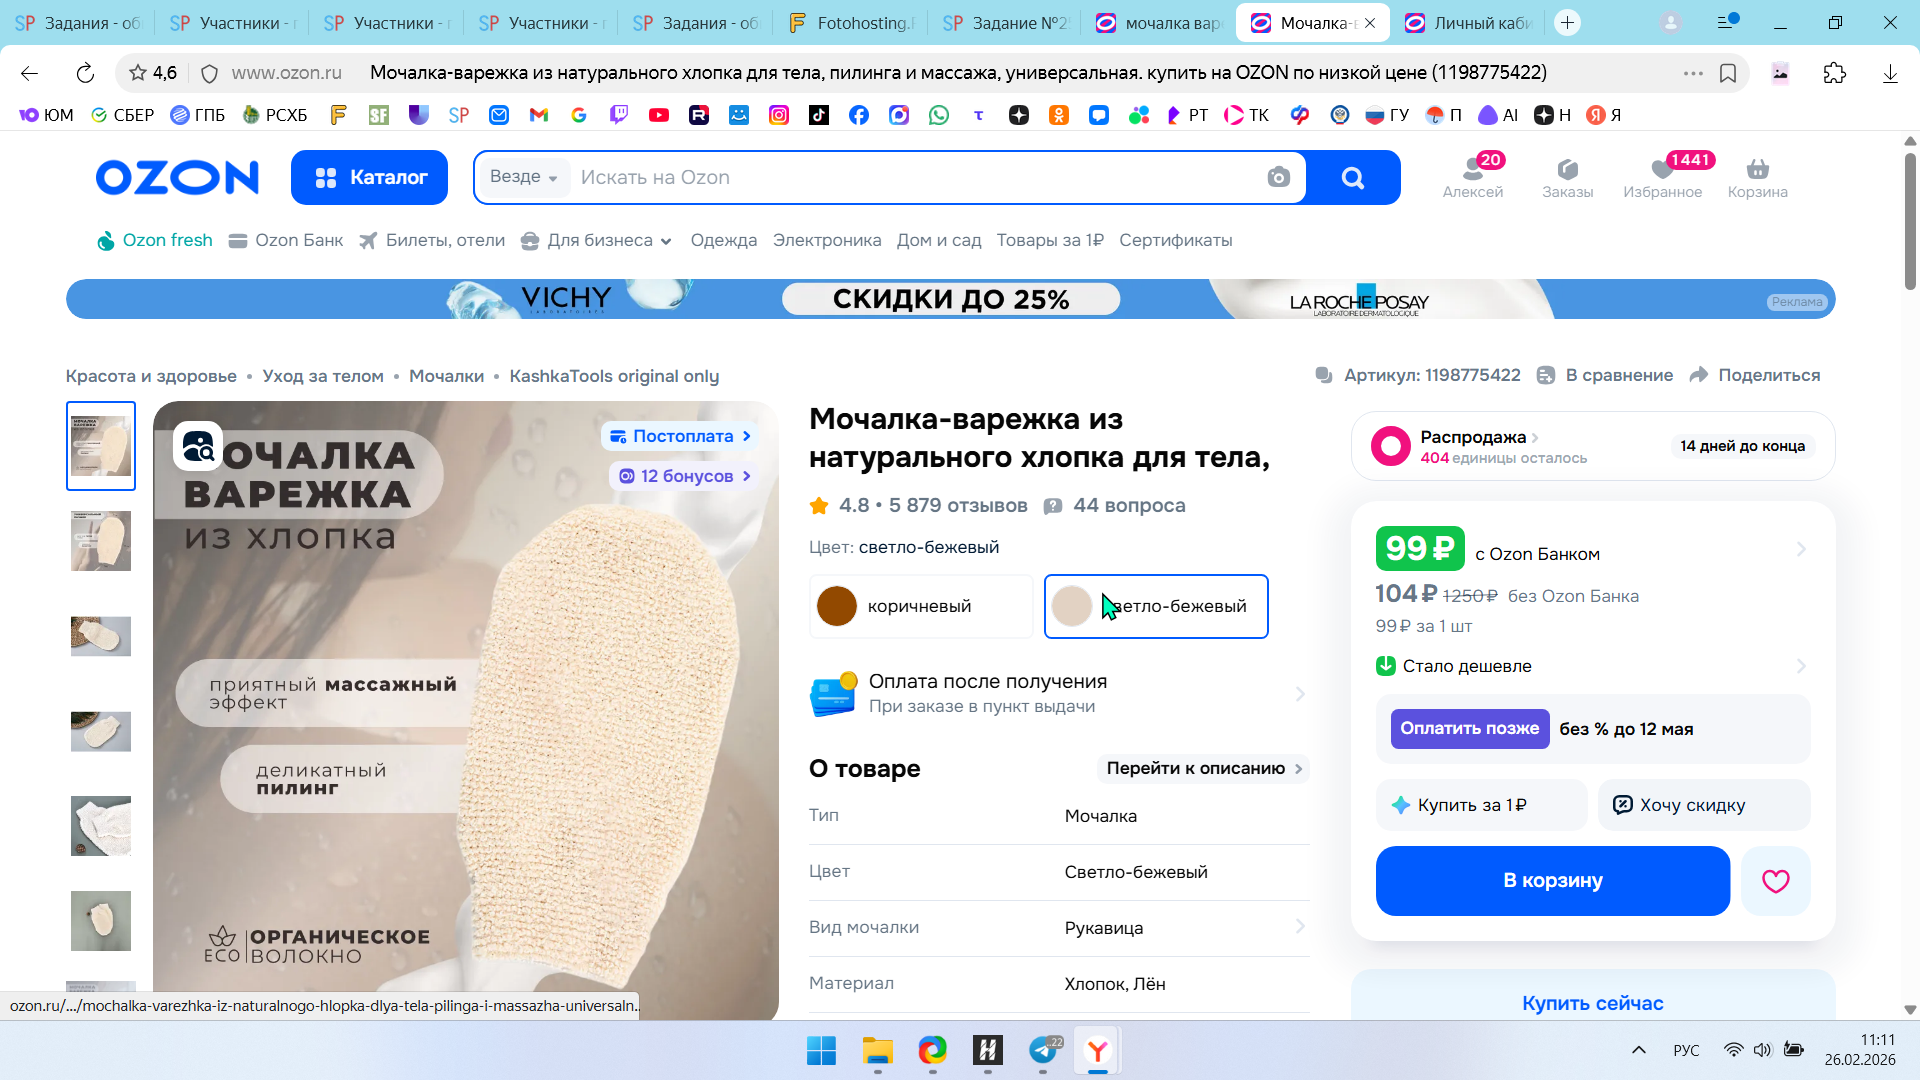1920x1080 pixels.
Task: Open the Корзина cart icon
Action: click(1757, 177)
